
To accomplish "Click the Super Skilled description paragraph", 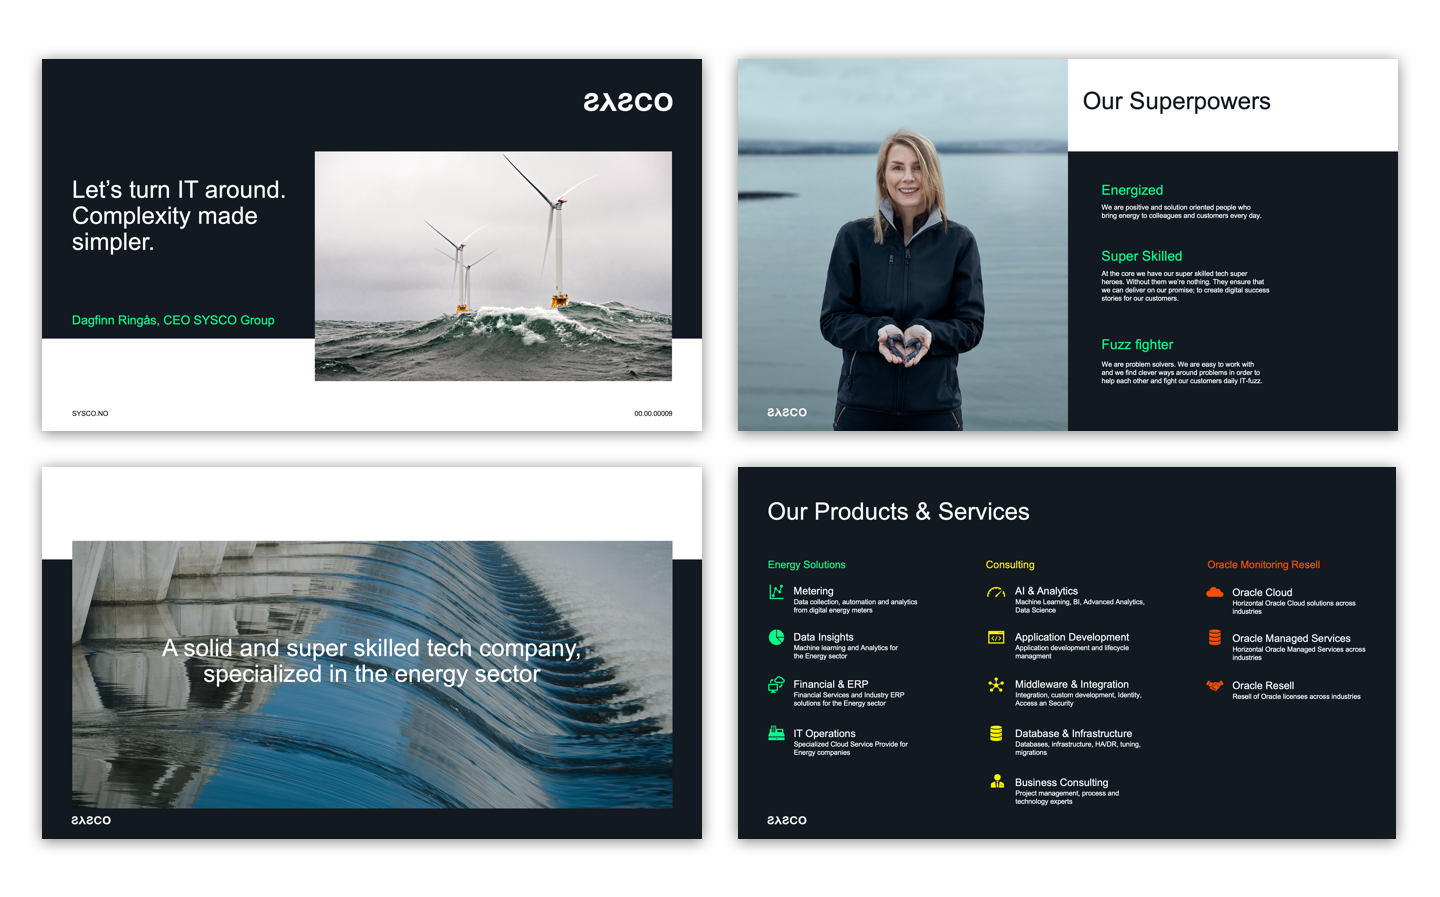I will (x=1185, y=285).
